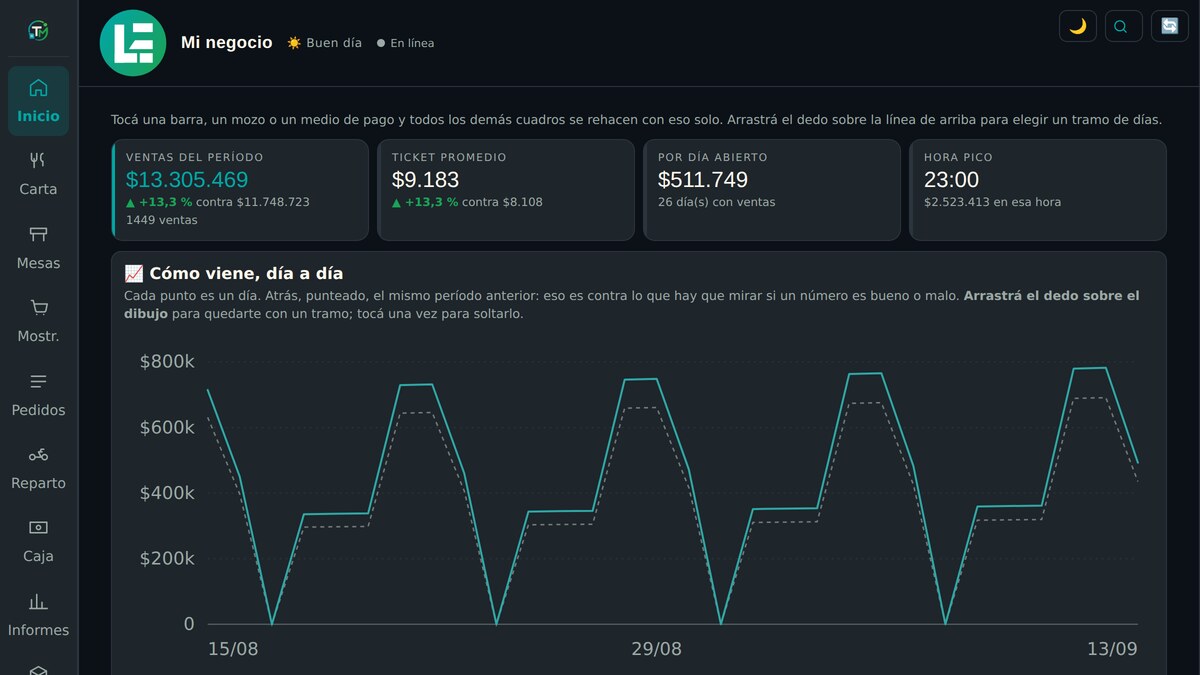
Task: Click the "TICKET PROMEDIO" label
Action: [x=449, y=157]
